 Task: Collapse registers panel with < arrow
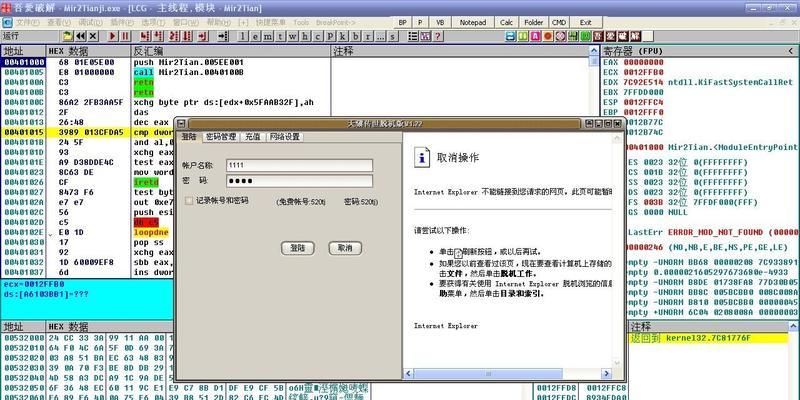tap(791, 51)
